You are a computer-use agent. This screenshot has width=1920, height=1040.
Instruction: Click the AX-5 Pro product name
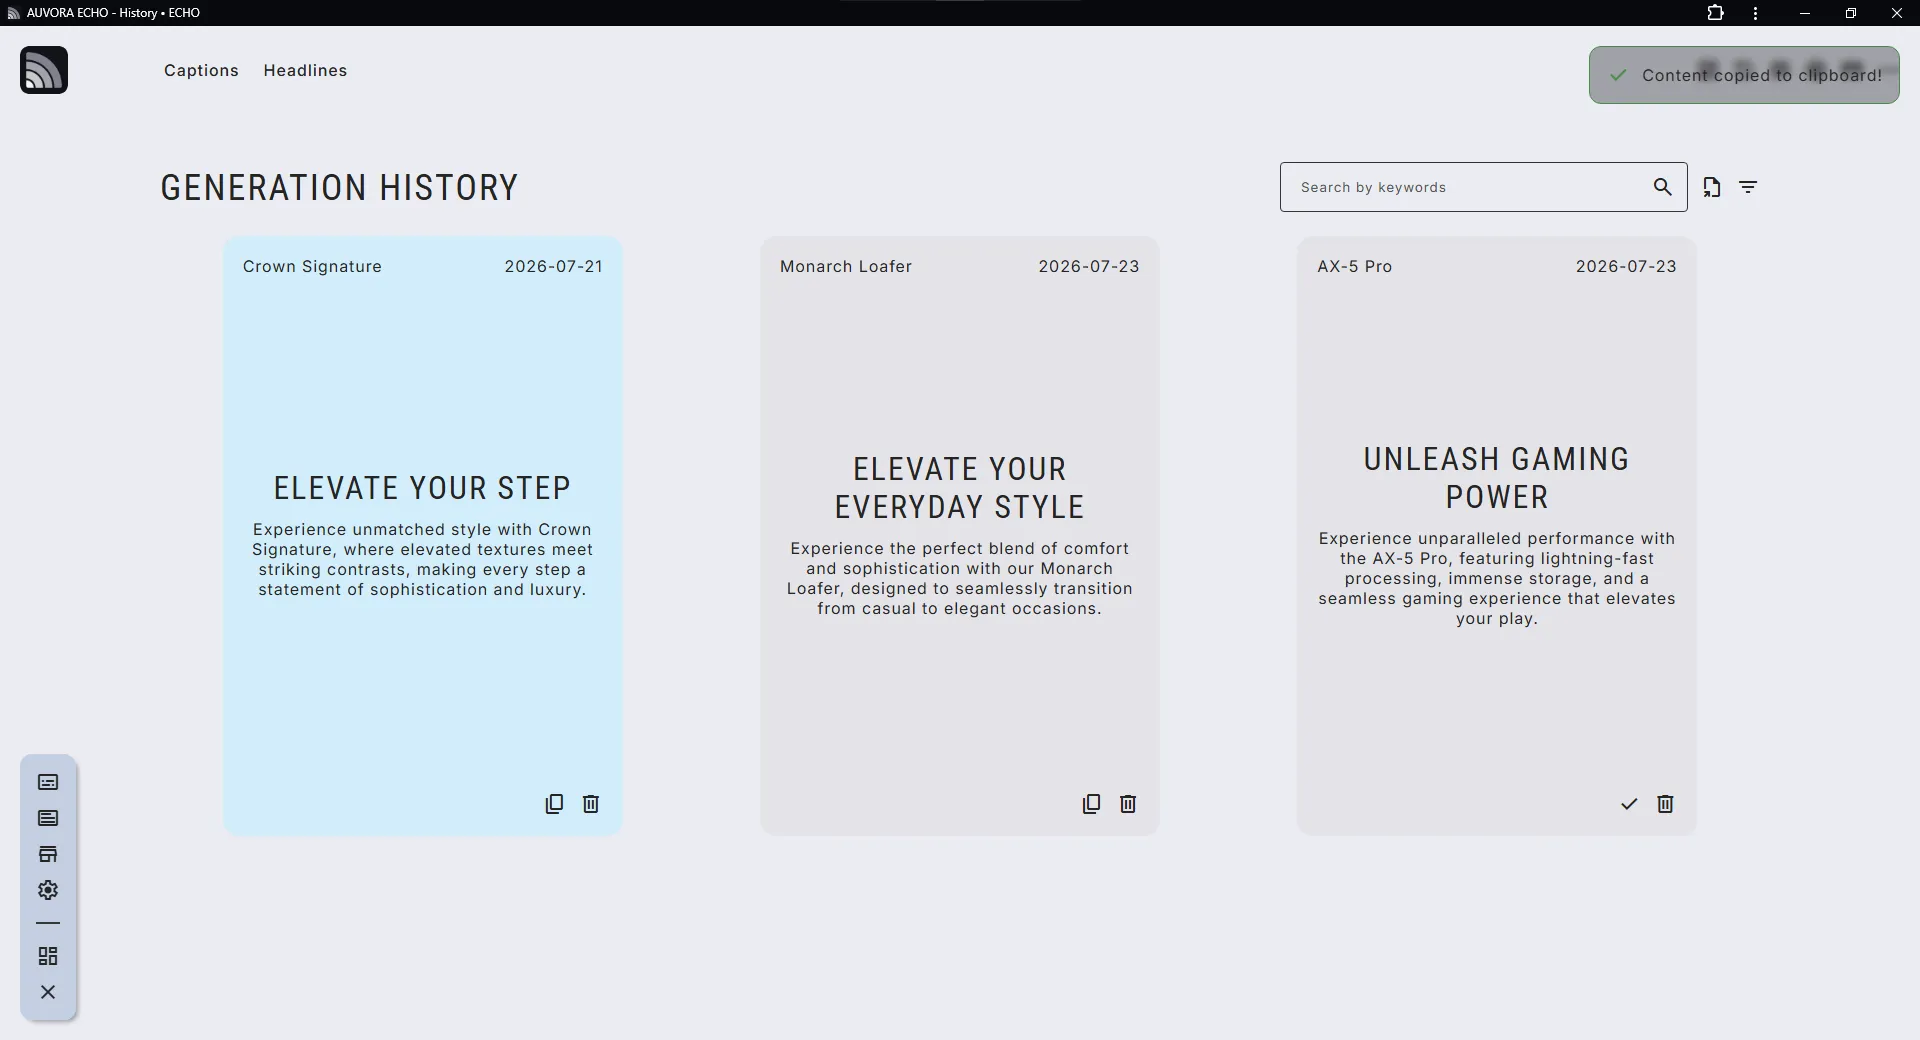(x=1354, y=266)
